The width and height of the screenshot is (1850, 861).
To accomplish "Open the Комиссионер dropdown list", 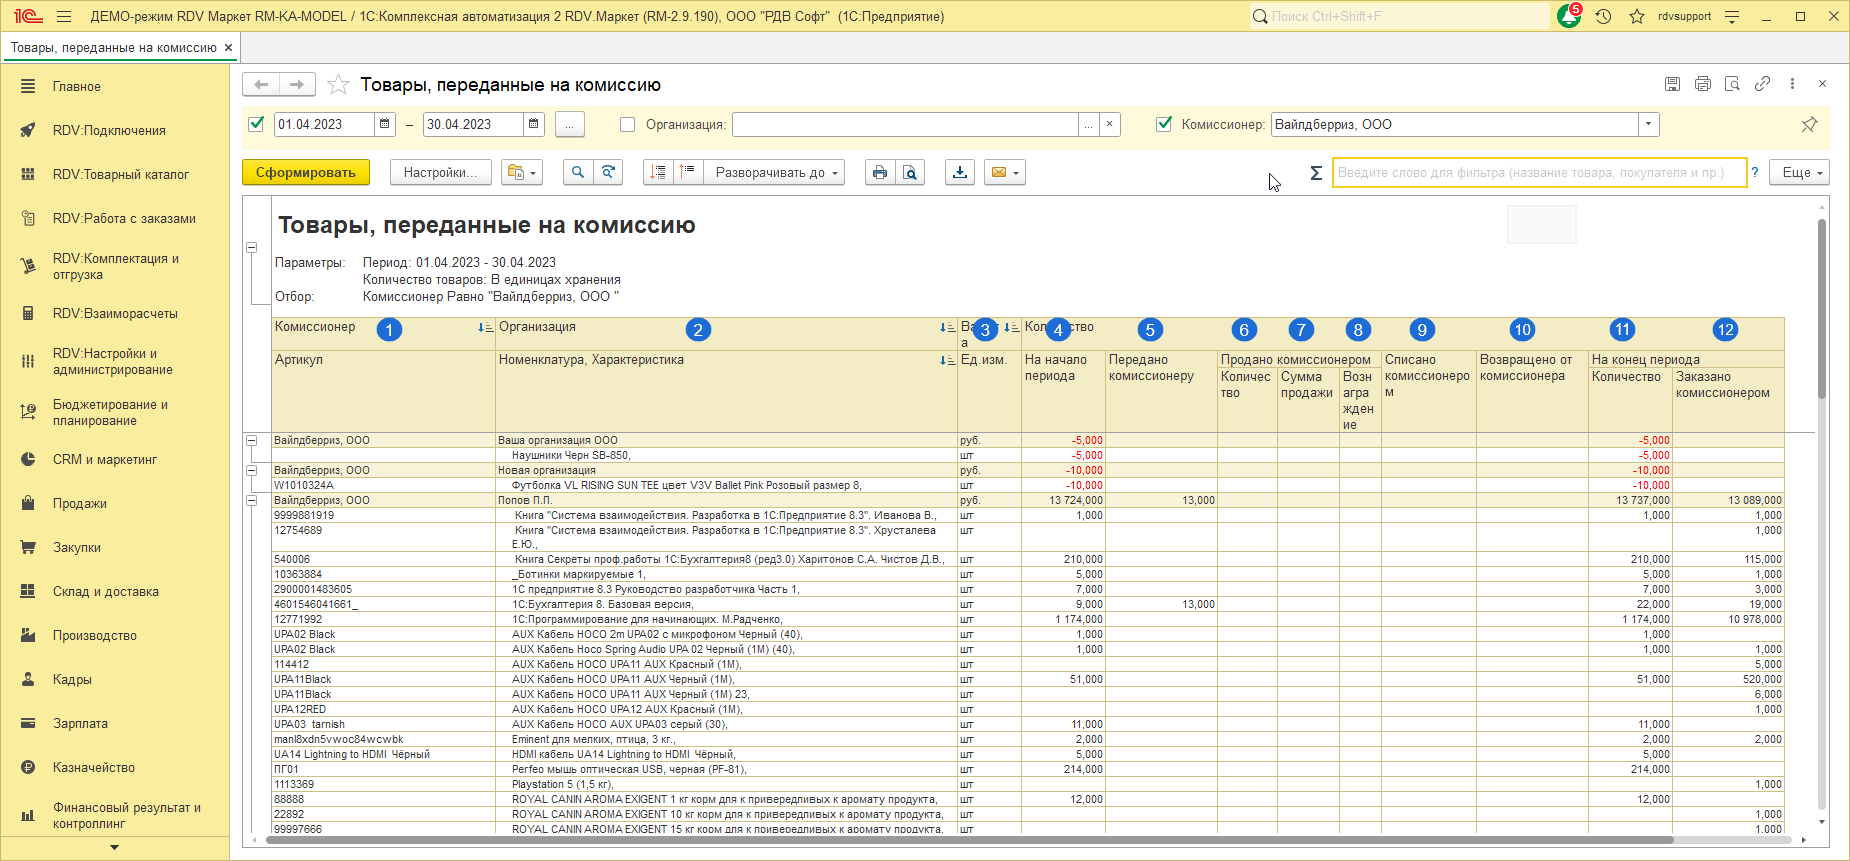I will coord(1648,124).
